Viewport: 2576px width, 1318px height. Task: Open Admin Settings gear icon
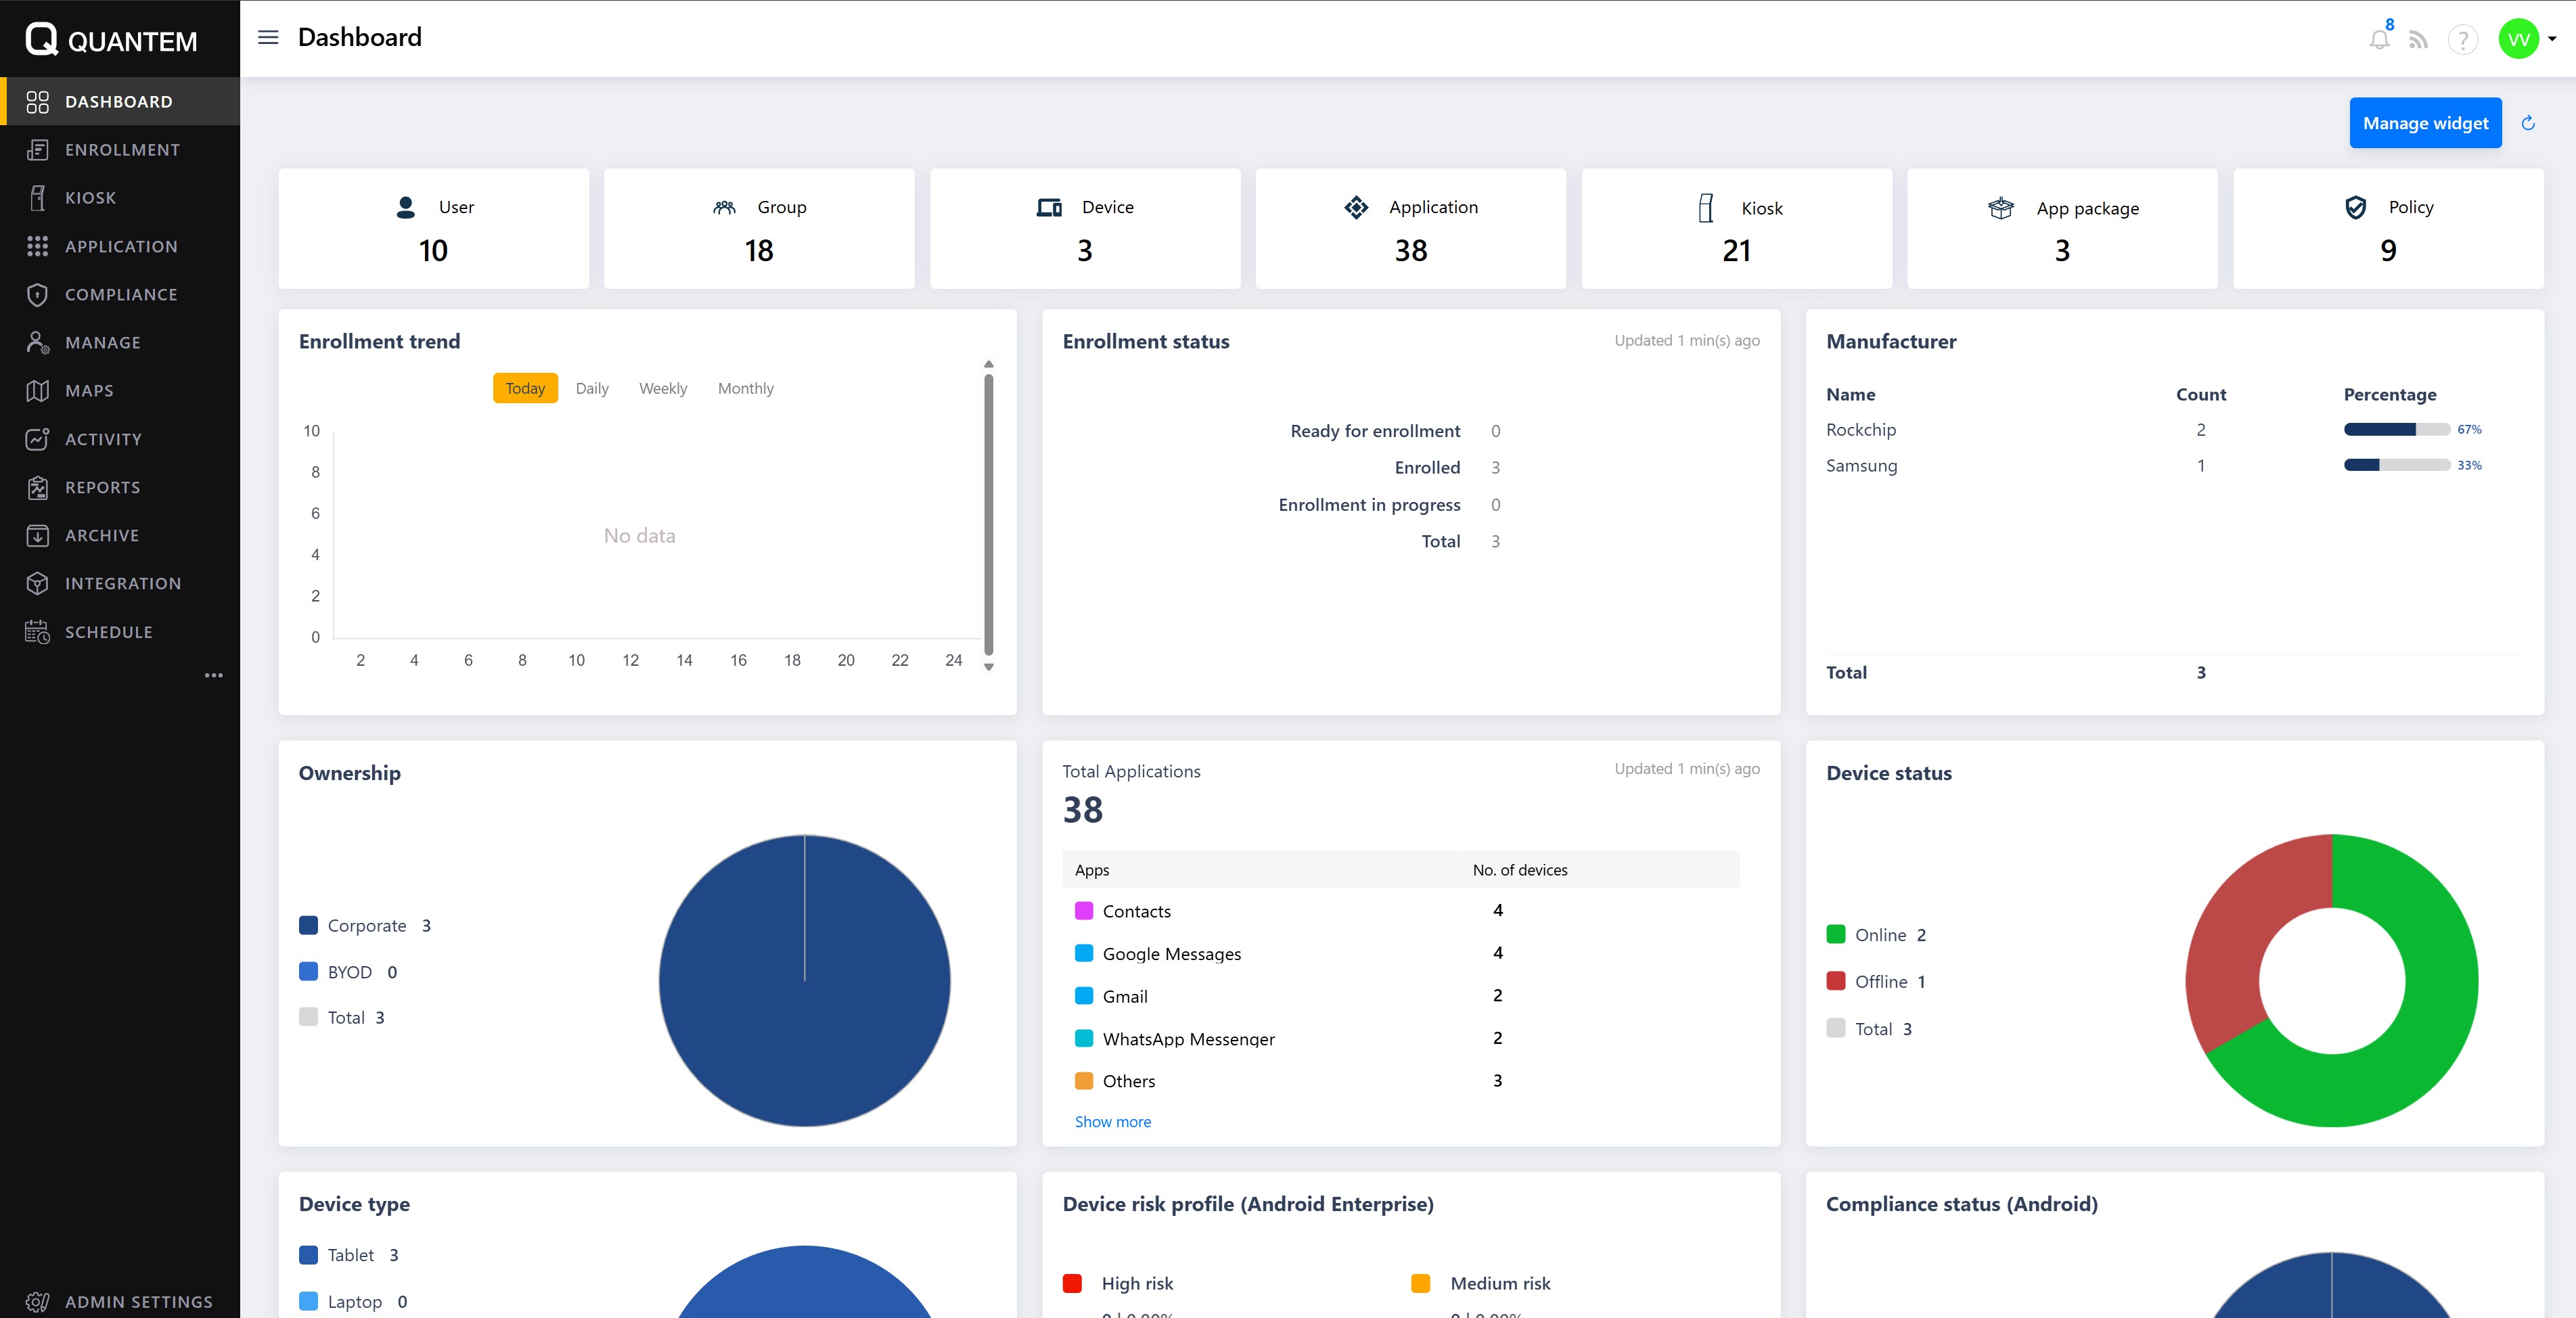point(37,1301)
